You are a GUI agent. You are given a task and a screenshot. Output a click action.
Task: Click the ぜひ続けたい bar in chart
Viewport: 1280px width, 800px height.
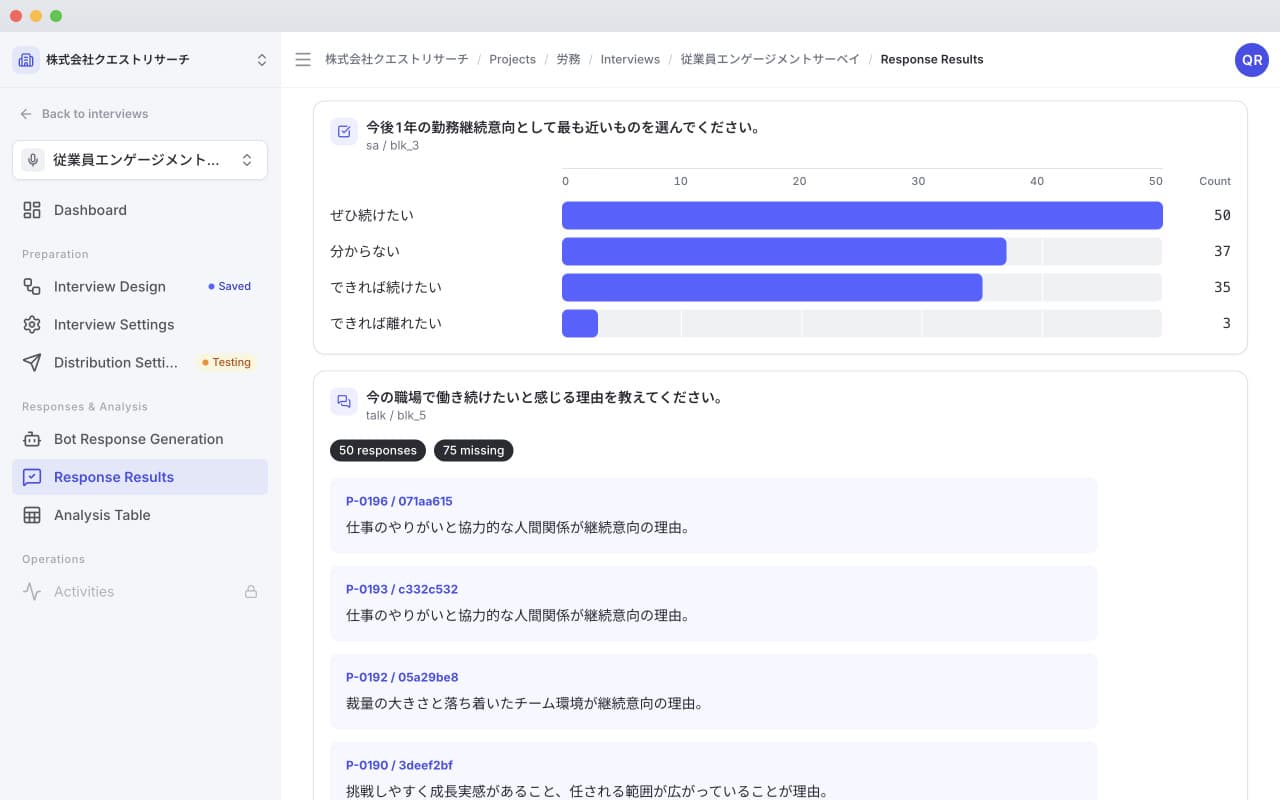(x=862, y=215)
